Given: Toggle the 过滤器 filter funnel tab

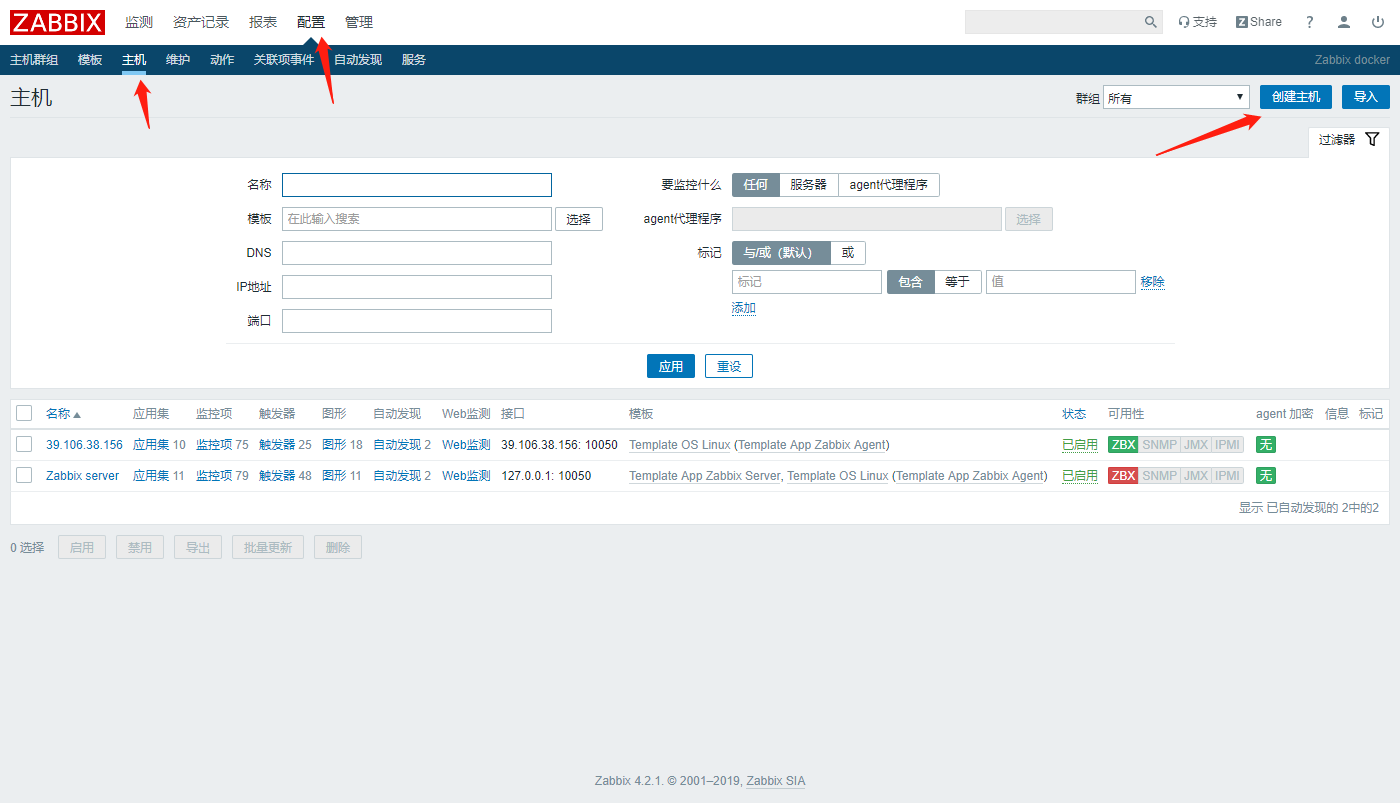Looking at the screenshot, I should [x=1348, y=140].
